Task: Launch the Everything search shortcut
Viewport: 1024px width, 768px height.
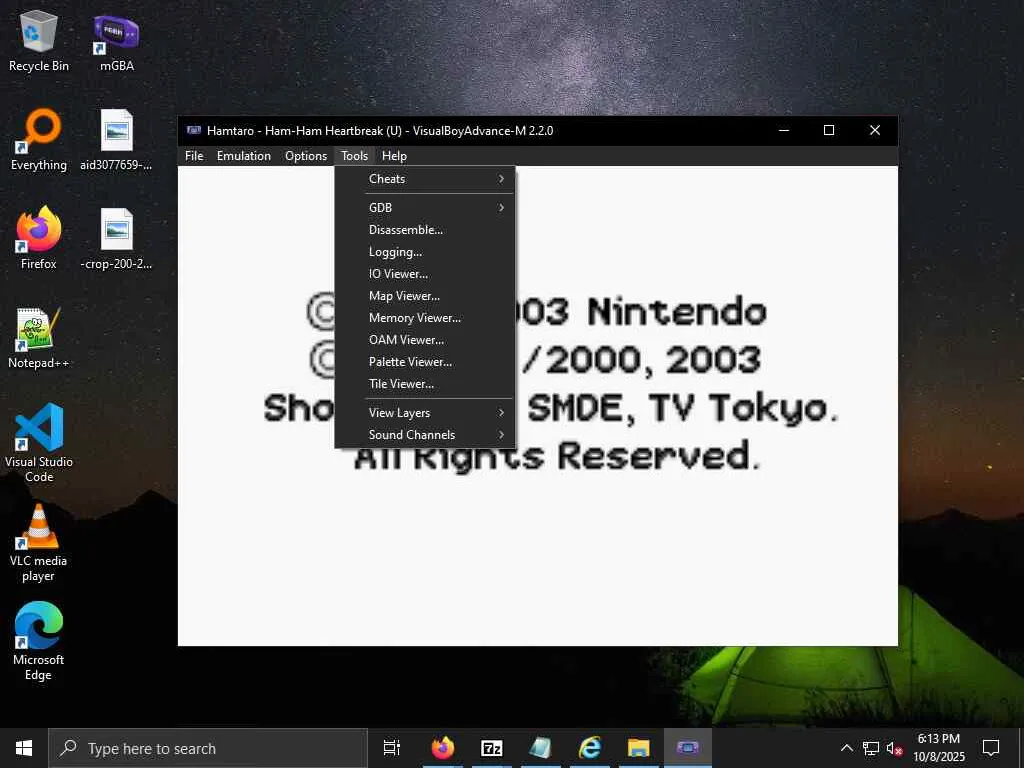Action: 39,140
